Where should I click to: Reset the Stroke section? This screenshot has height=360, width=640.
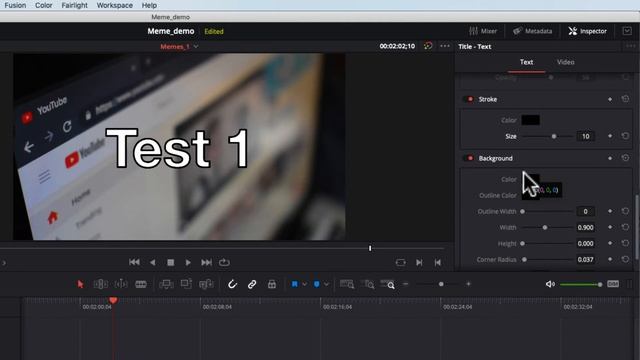pos(625,99)
